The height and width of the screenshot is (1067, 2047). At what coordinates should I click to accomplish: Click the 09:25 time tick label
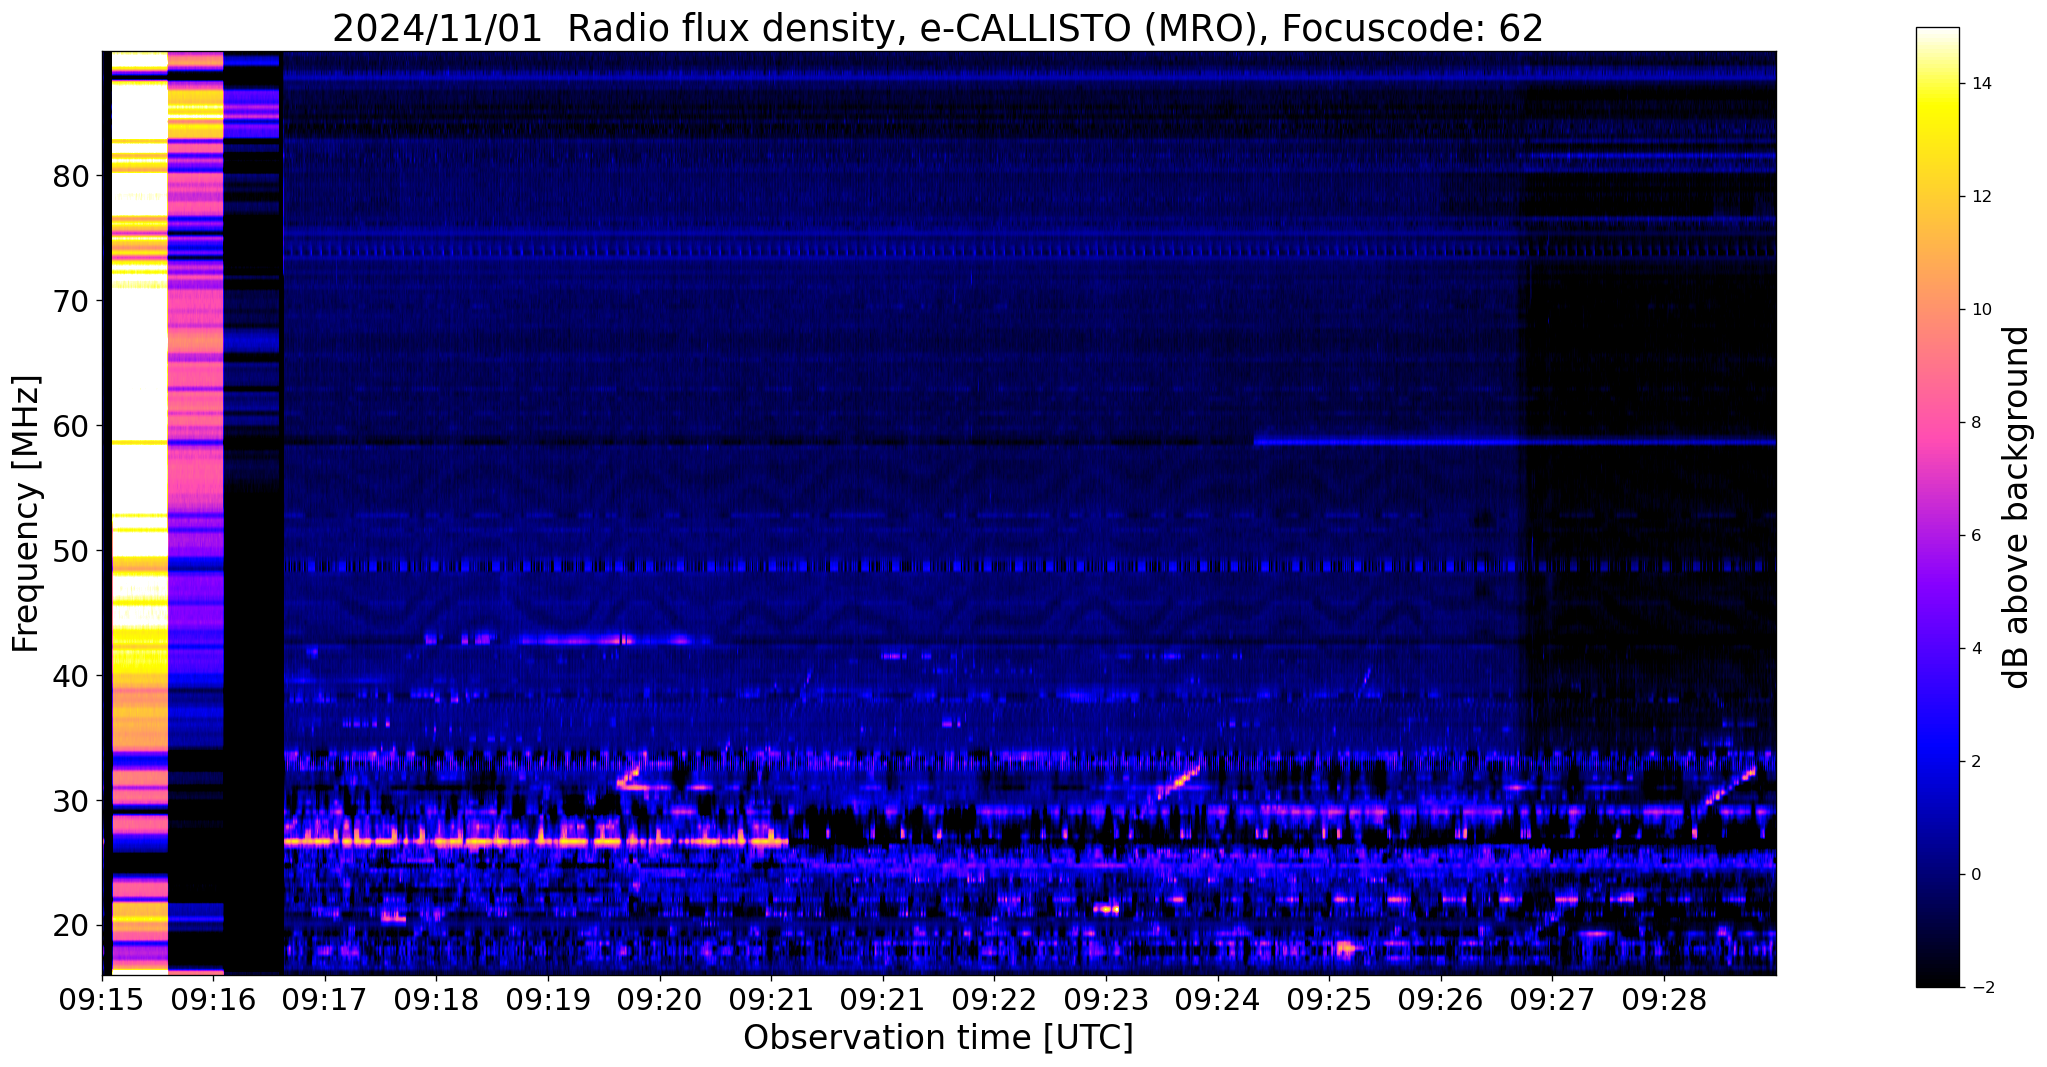pos(1329,1001)
